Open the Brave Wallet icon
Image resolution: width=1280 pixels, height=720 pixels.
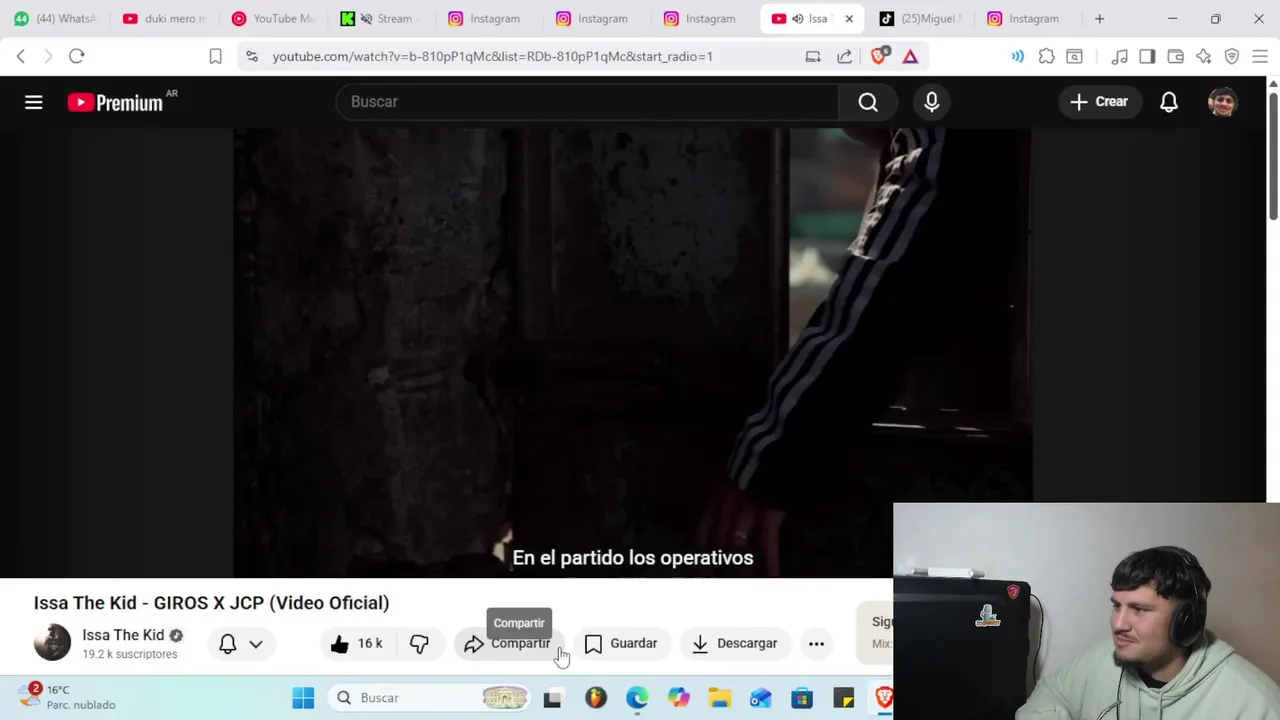point(1175,56)
